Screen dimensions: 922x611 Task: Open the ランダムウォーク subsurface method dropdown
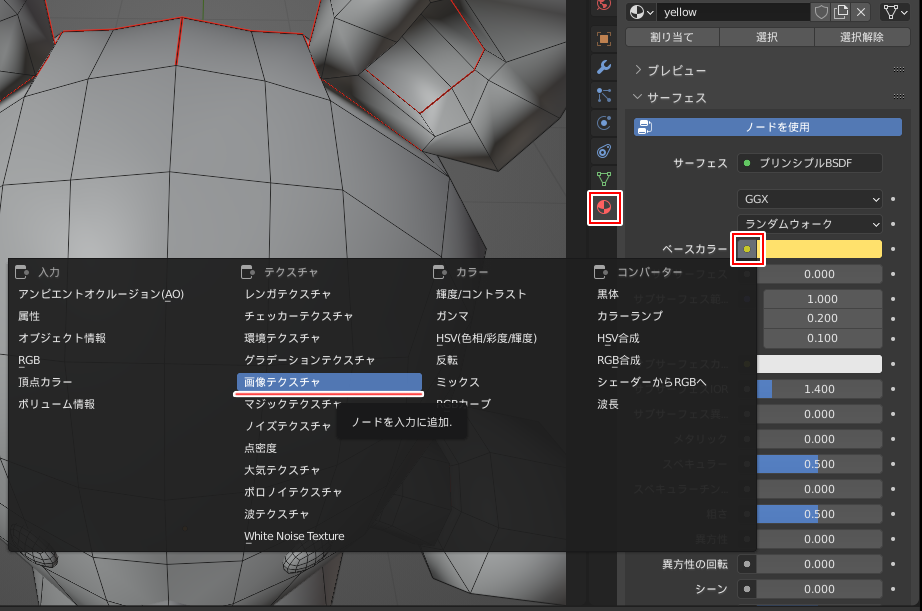pos(810,224)
